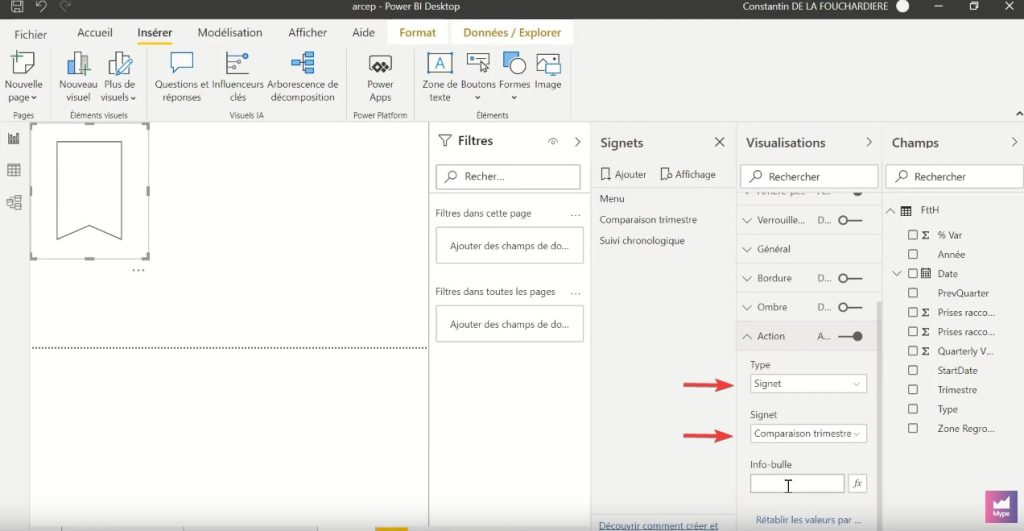Viewport: 1024px width, 531px height.
Task: Toggle the Action switch off
Action: click(850, 336)
